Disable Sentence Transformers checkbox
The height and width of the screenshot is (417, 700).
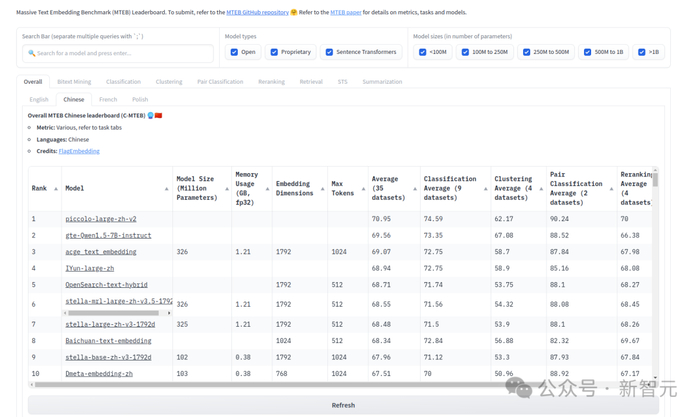[x=329, y=52]
